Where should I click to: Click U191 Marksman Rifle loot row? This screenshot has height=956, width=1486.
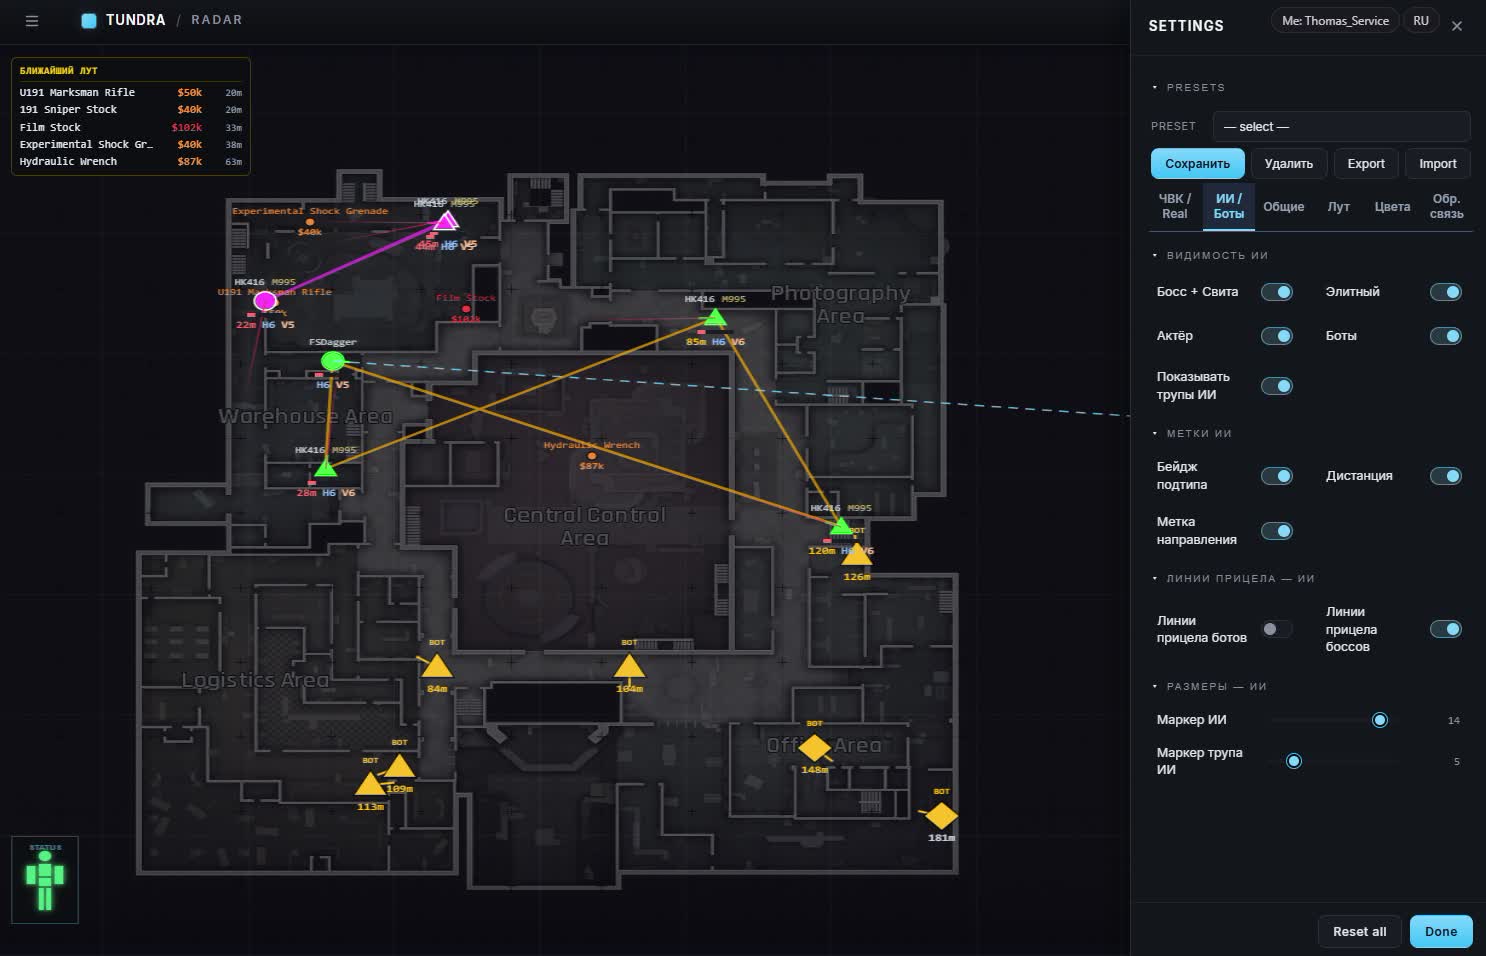(x=131, y=92)
